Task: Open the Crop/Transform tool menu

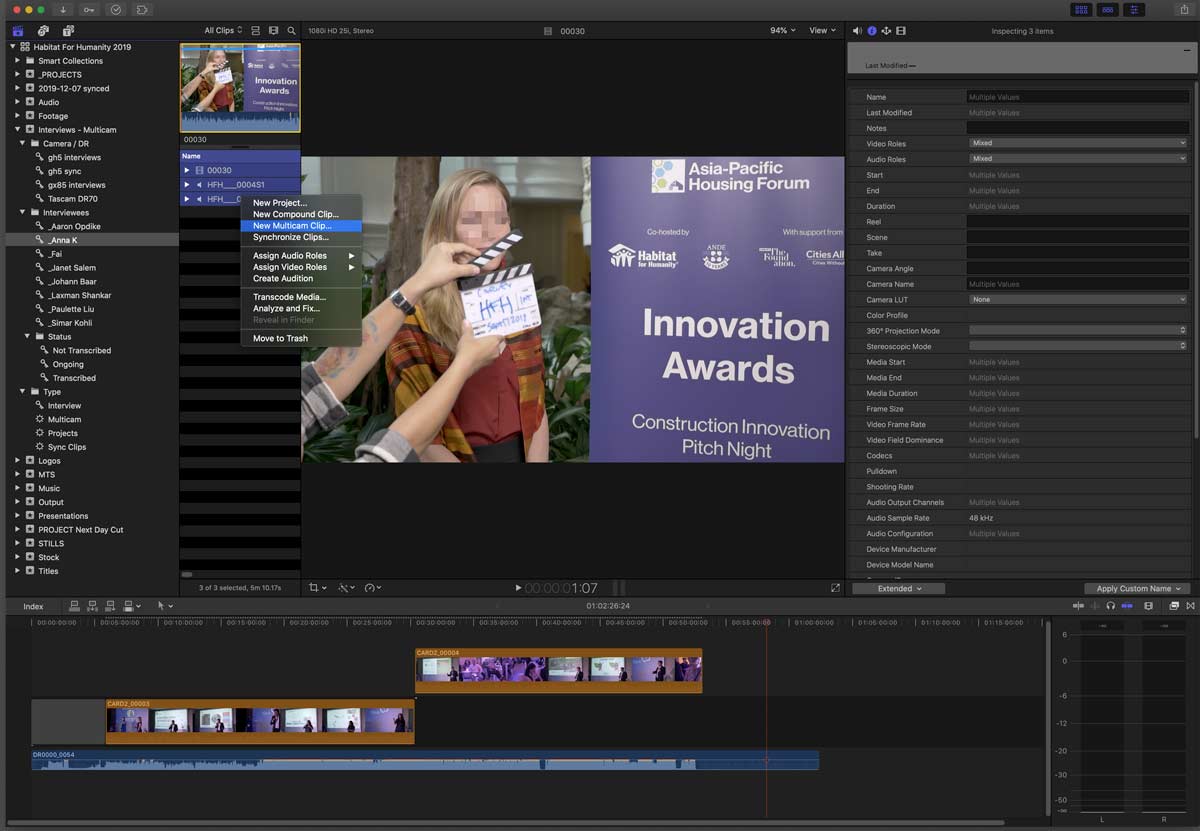Action: coord(318,588)
